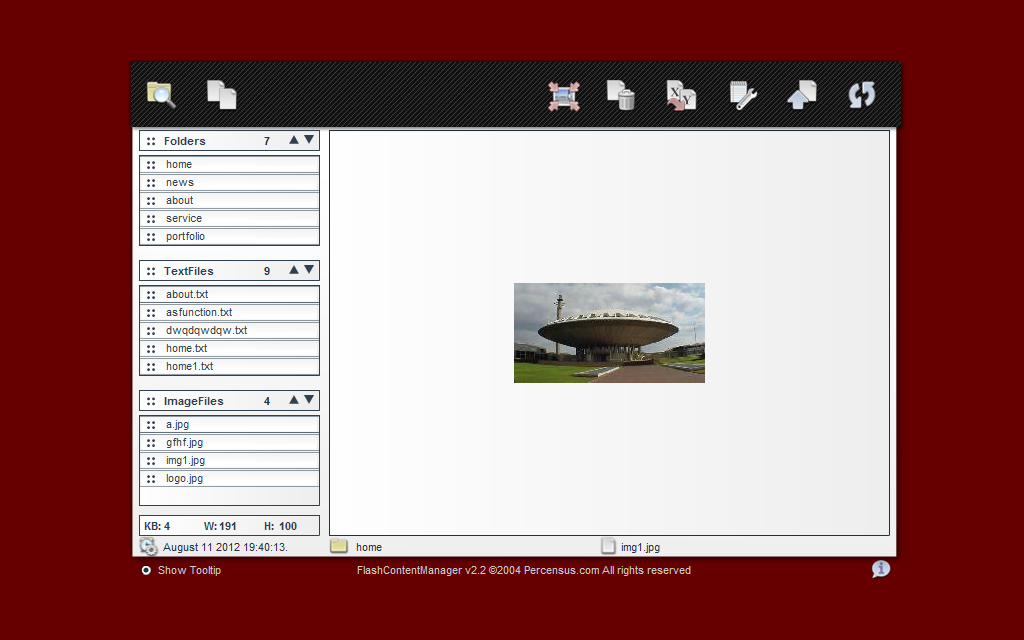Click the rename file XY icon

click(x=681, y=95)
